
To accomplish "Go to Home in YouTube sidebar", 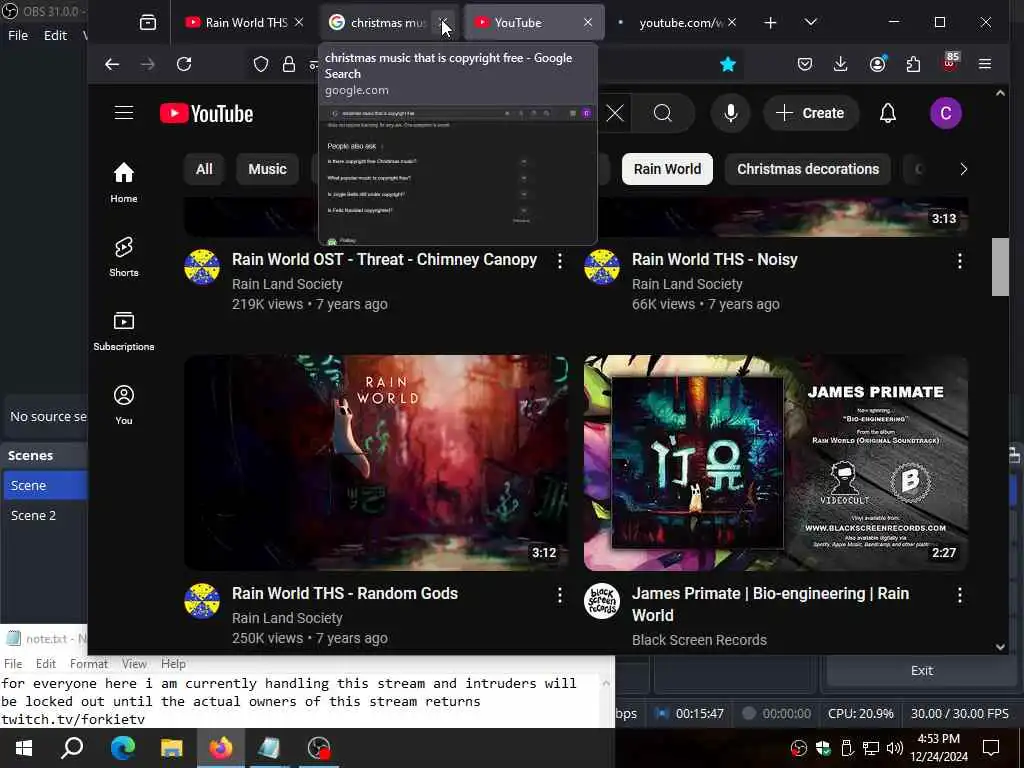I will [123, 183].
